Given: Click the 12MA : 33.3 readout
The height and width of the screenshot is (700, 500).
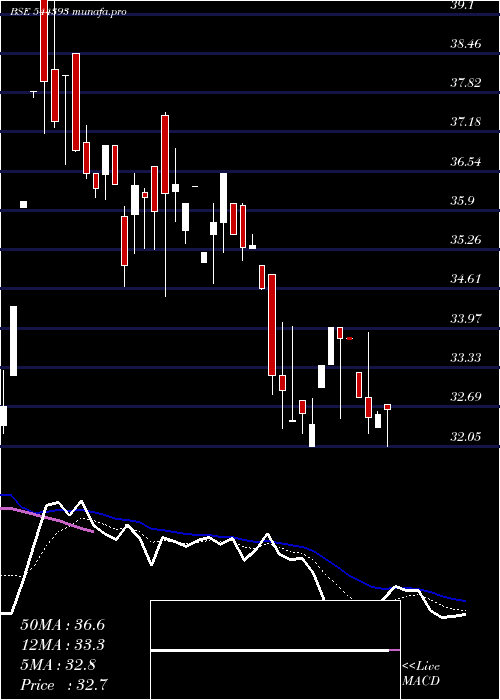Looking at the screenshot, I should pyautogui.click(x=62, y=645).
